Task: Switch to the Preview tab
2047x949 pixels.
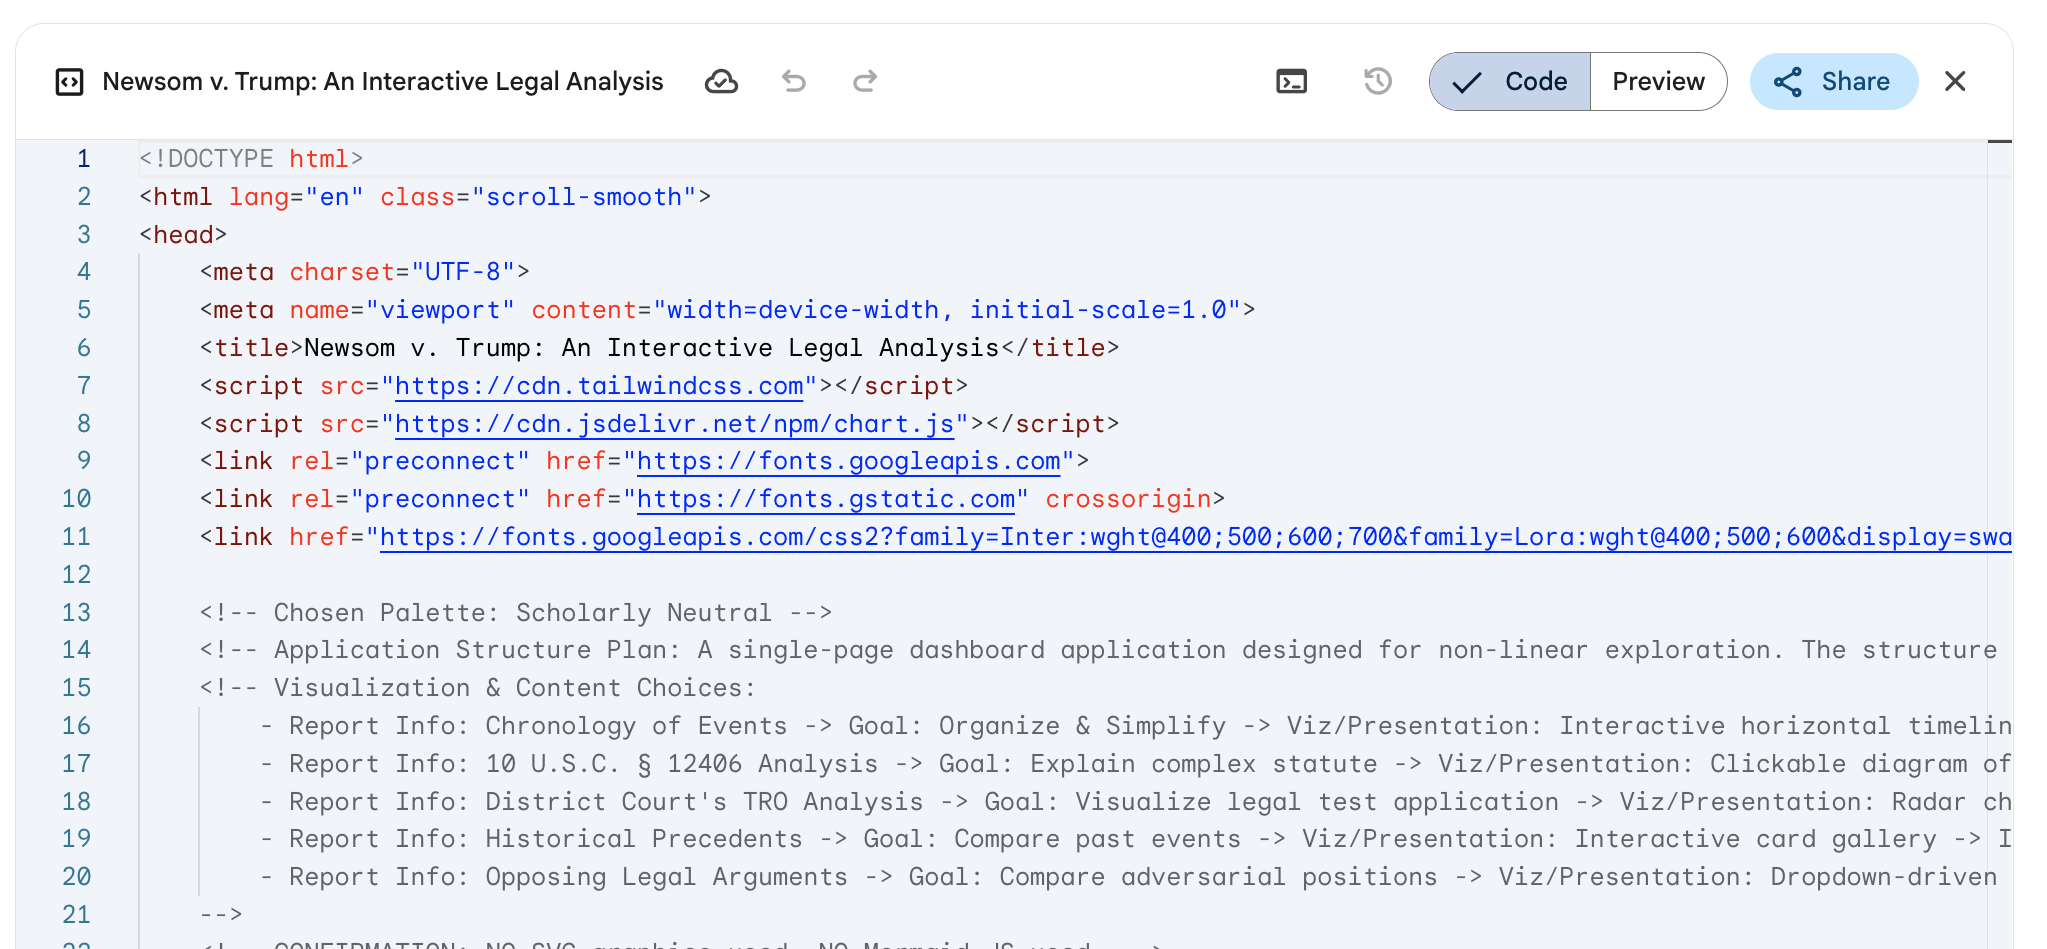Action: pos(1658,82)
